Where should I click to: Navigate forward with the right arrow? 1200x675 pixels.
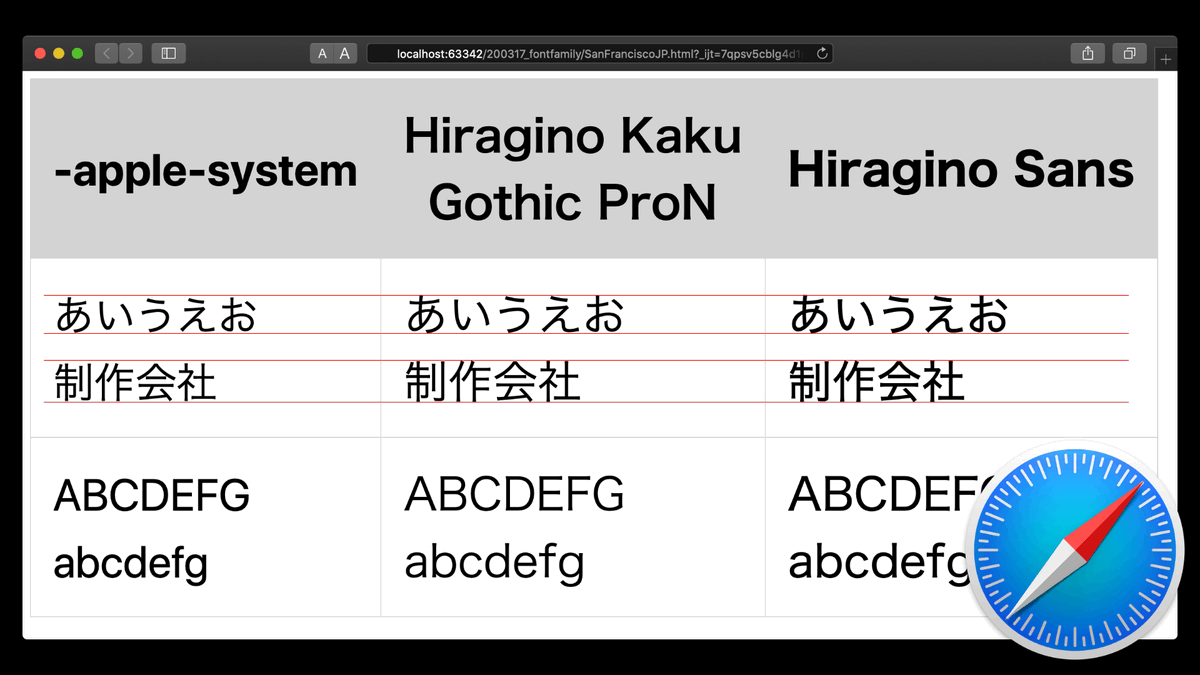coord(130,54)
